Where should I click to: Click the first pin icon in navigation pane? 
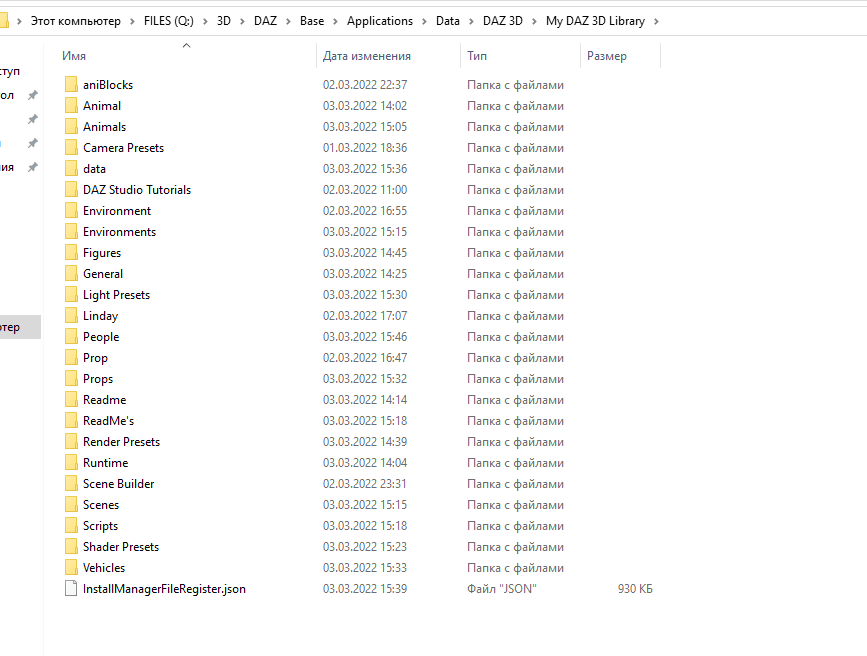33,95
